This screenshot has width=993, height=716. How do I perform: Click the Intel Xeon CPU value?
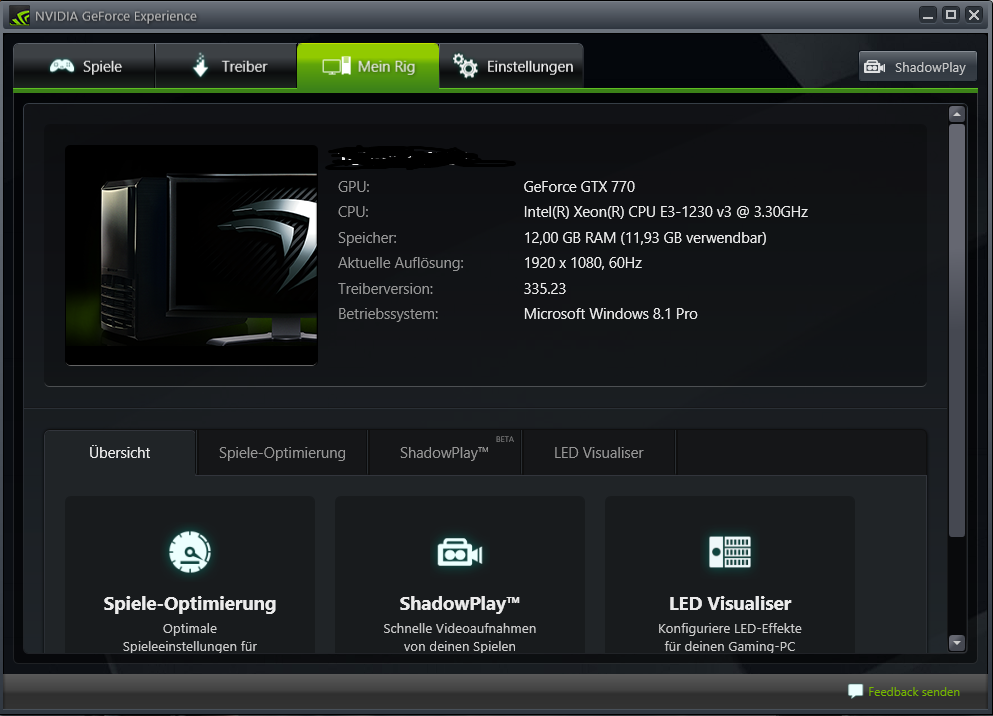pyautogui.click(x=666, y=212)
